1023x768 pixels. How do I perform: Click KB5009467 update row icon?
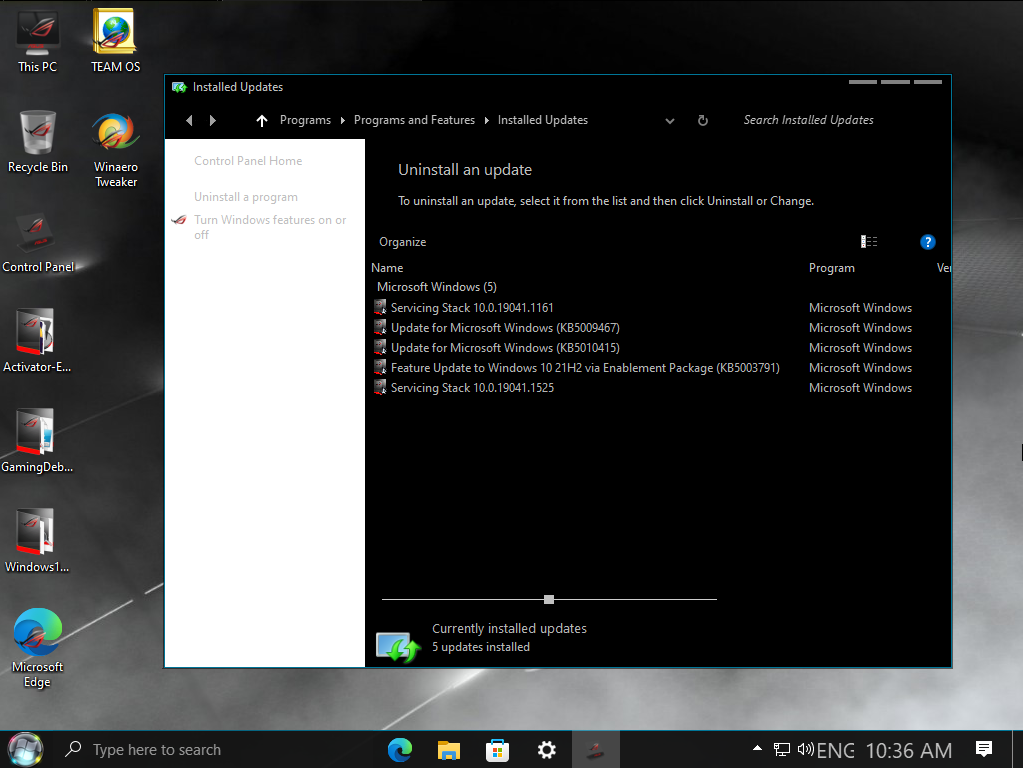tap(380, 328)
